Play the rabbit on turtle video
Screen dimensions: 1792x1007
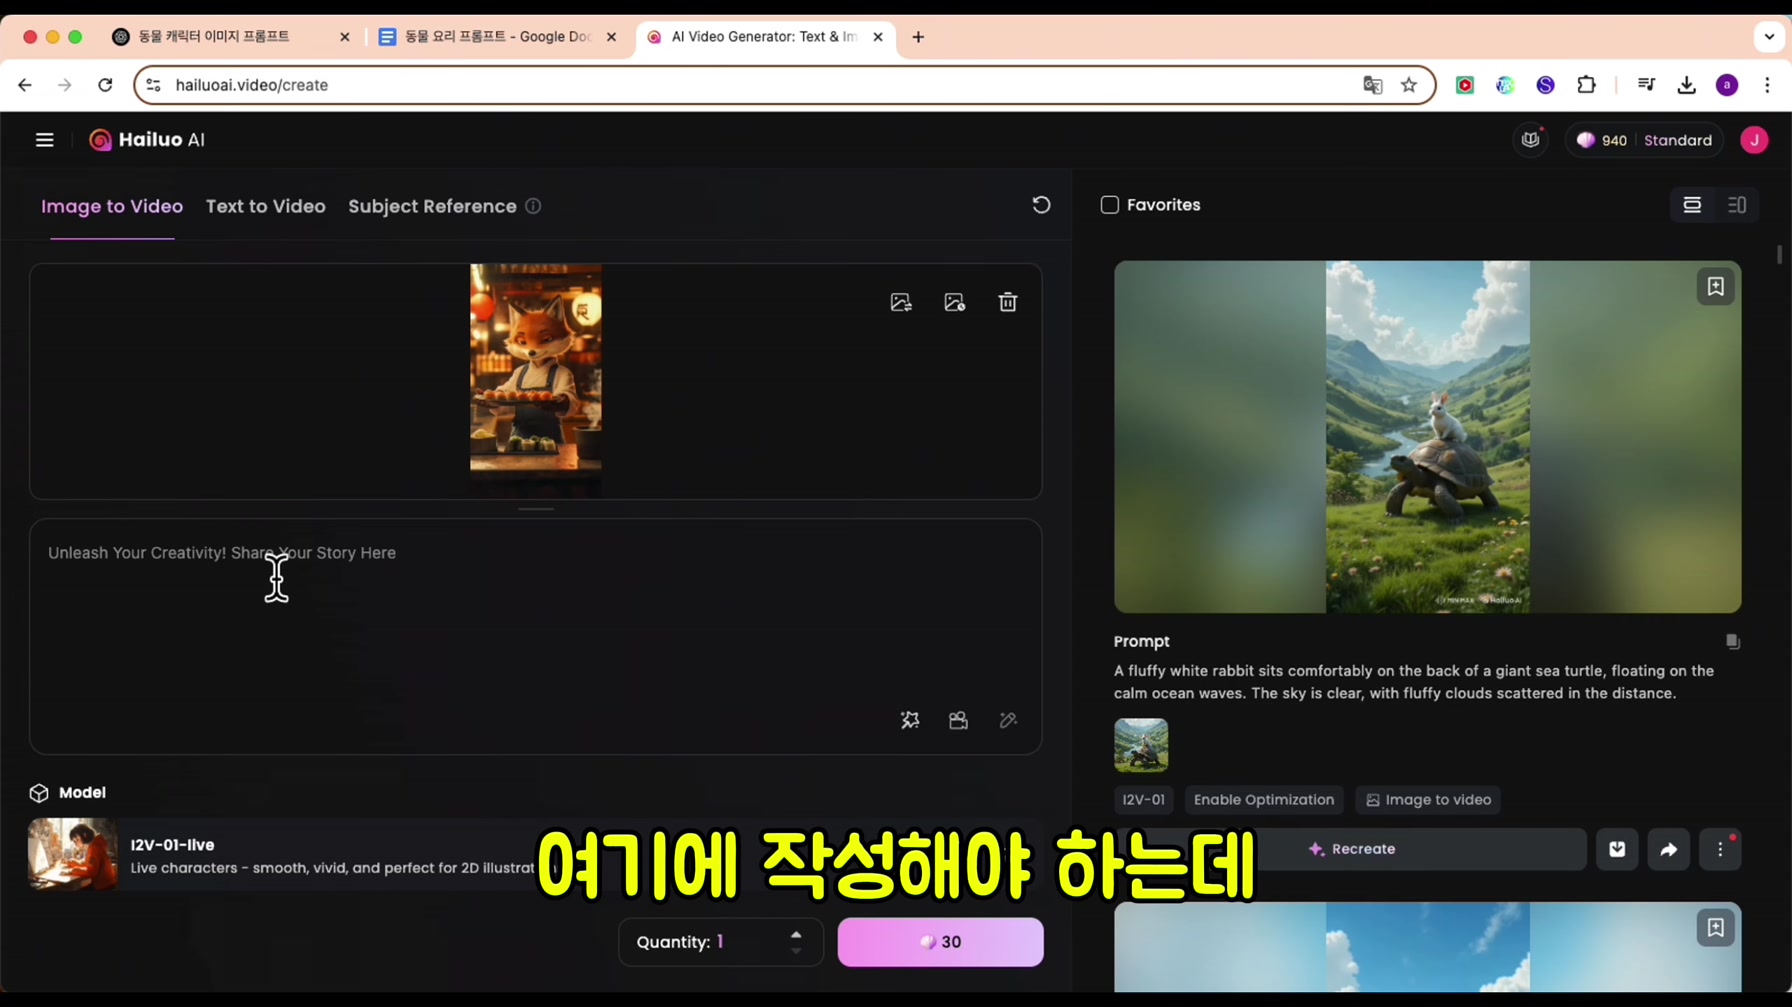(1427, 437)
